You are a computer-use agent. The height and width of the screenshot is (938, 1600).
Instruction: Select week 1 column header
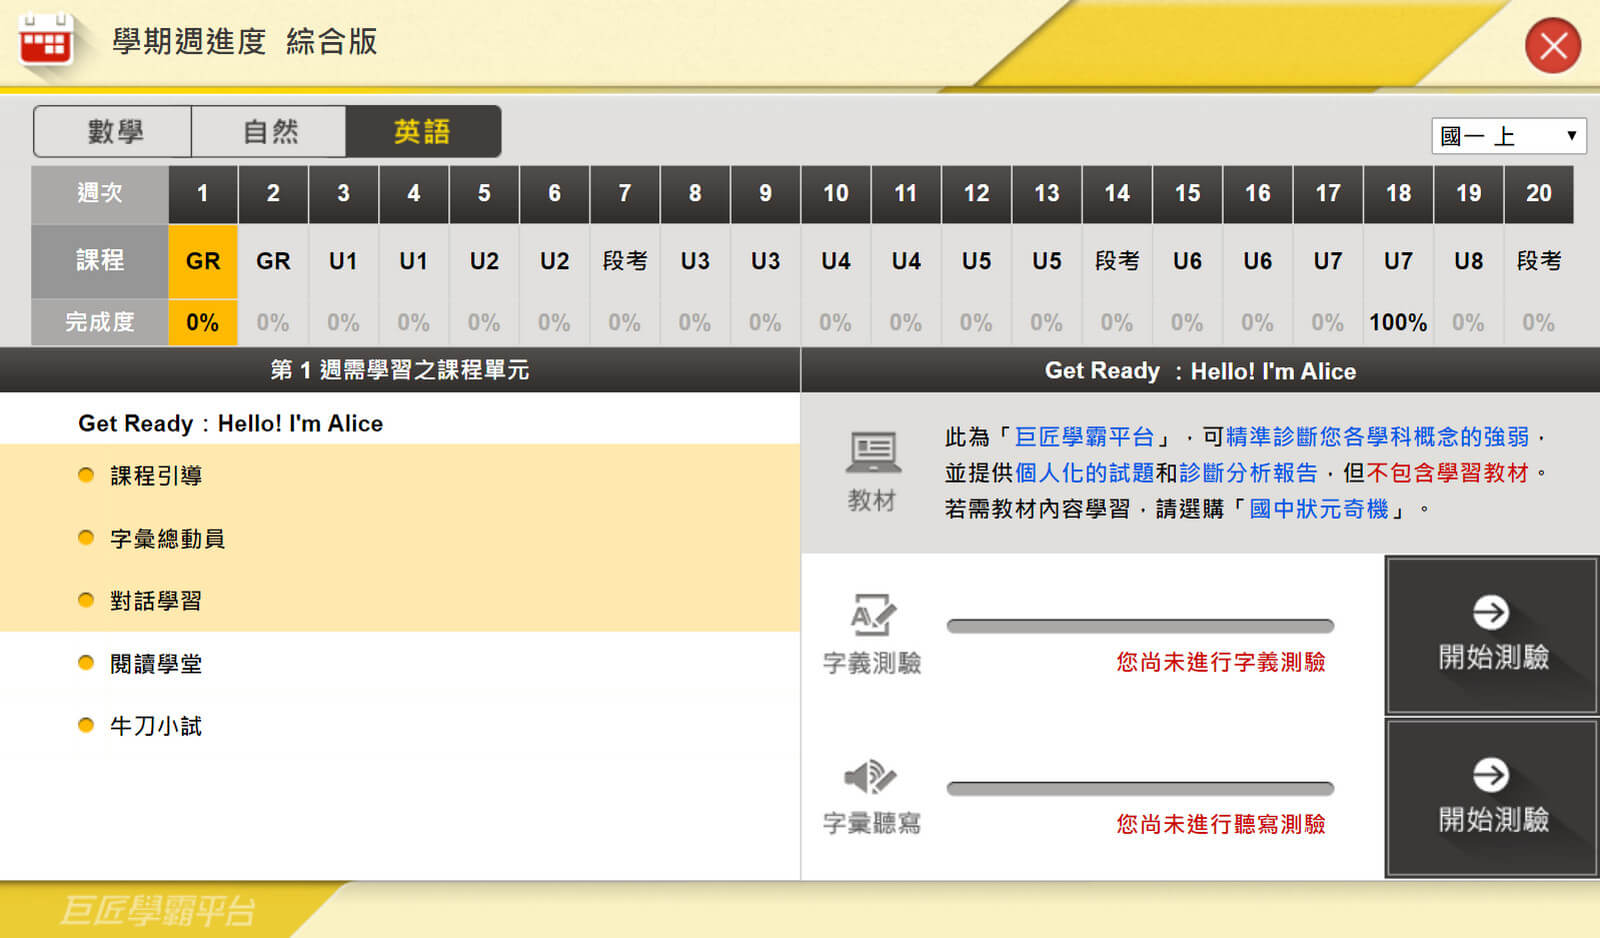click(203, 194)
